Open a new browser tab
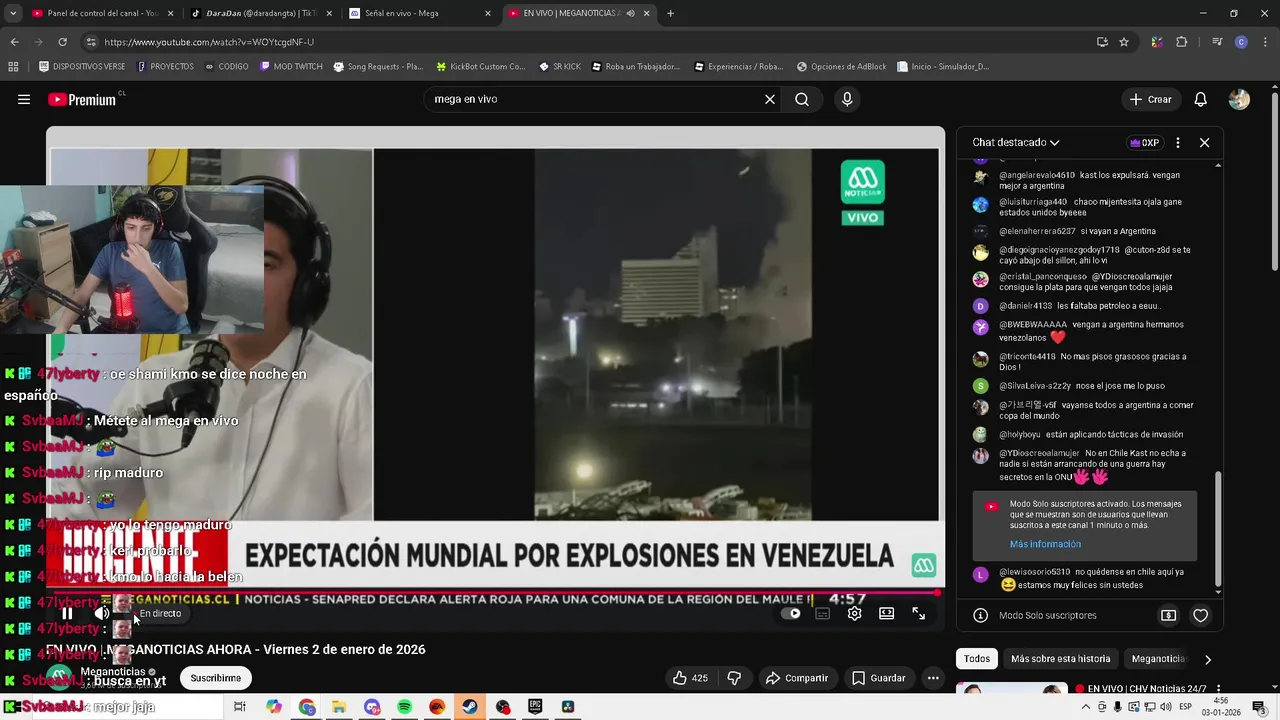 (670, 13)
